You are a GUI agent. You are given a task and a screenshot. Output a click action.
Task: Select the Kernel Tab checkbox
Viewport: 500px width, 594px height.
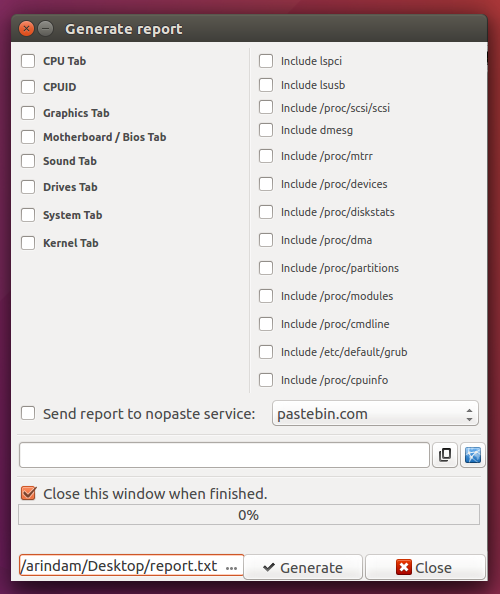(28, 243)
